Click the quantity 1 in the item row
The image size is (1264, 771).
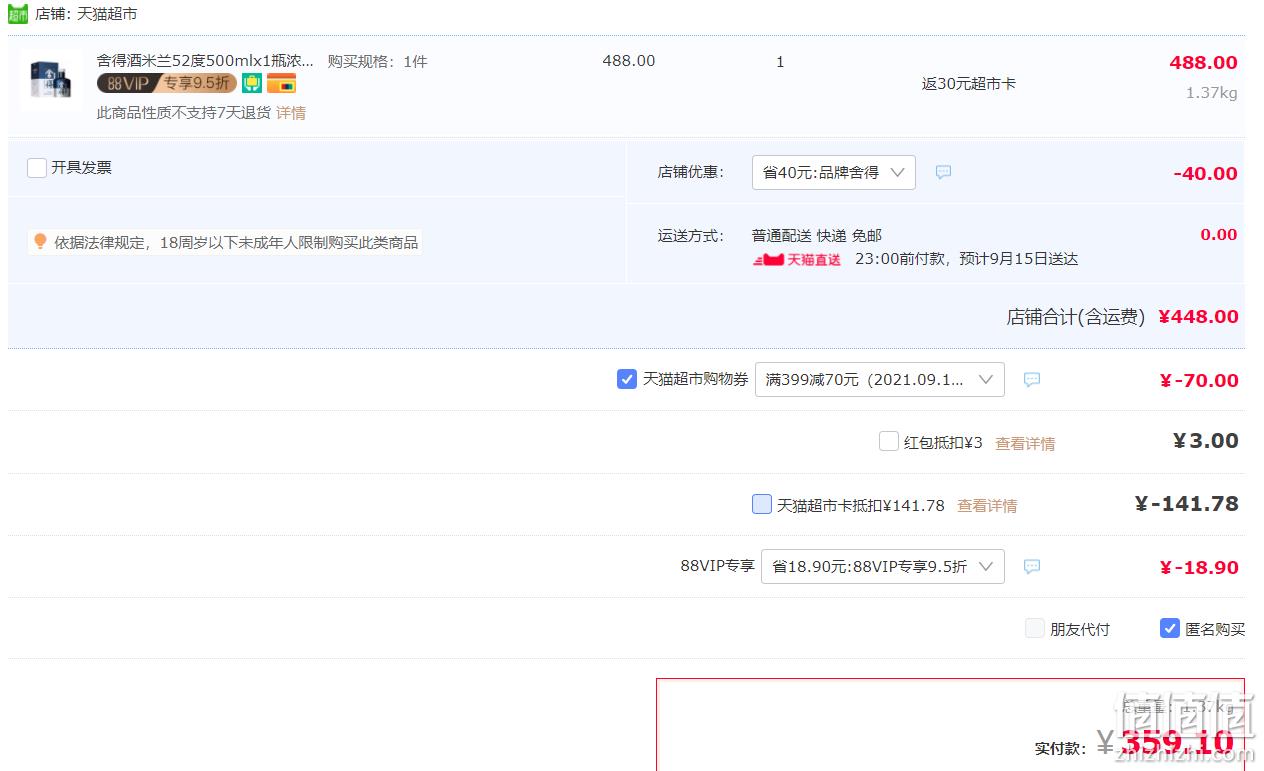780,62
